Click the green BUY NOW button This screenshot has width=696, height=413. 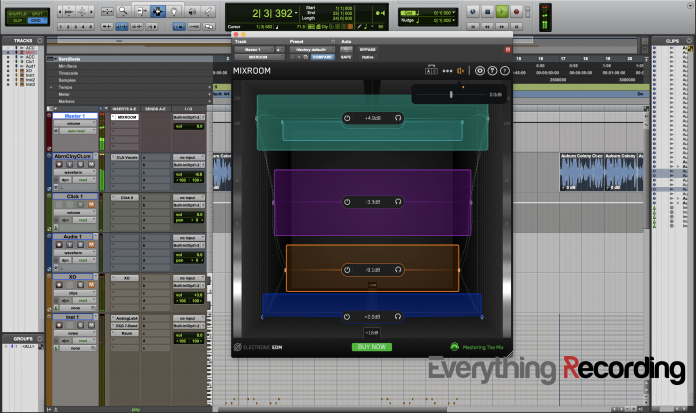tap(372, 347)
